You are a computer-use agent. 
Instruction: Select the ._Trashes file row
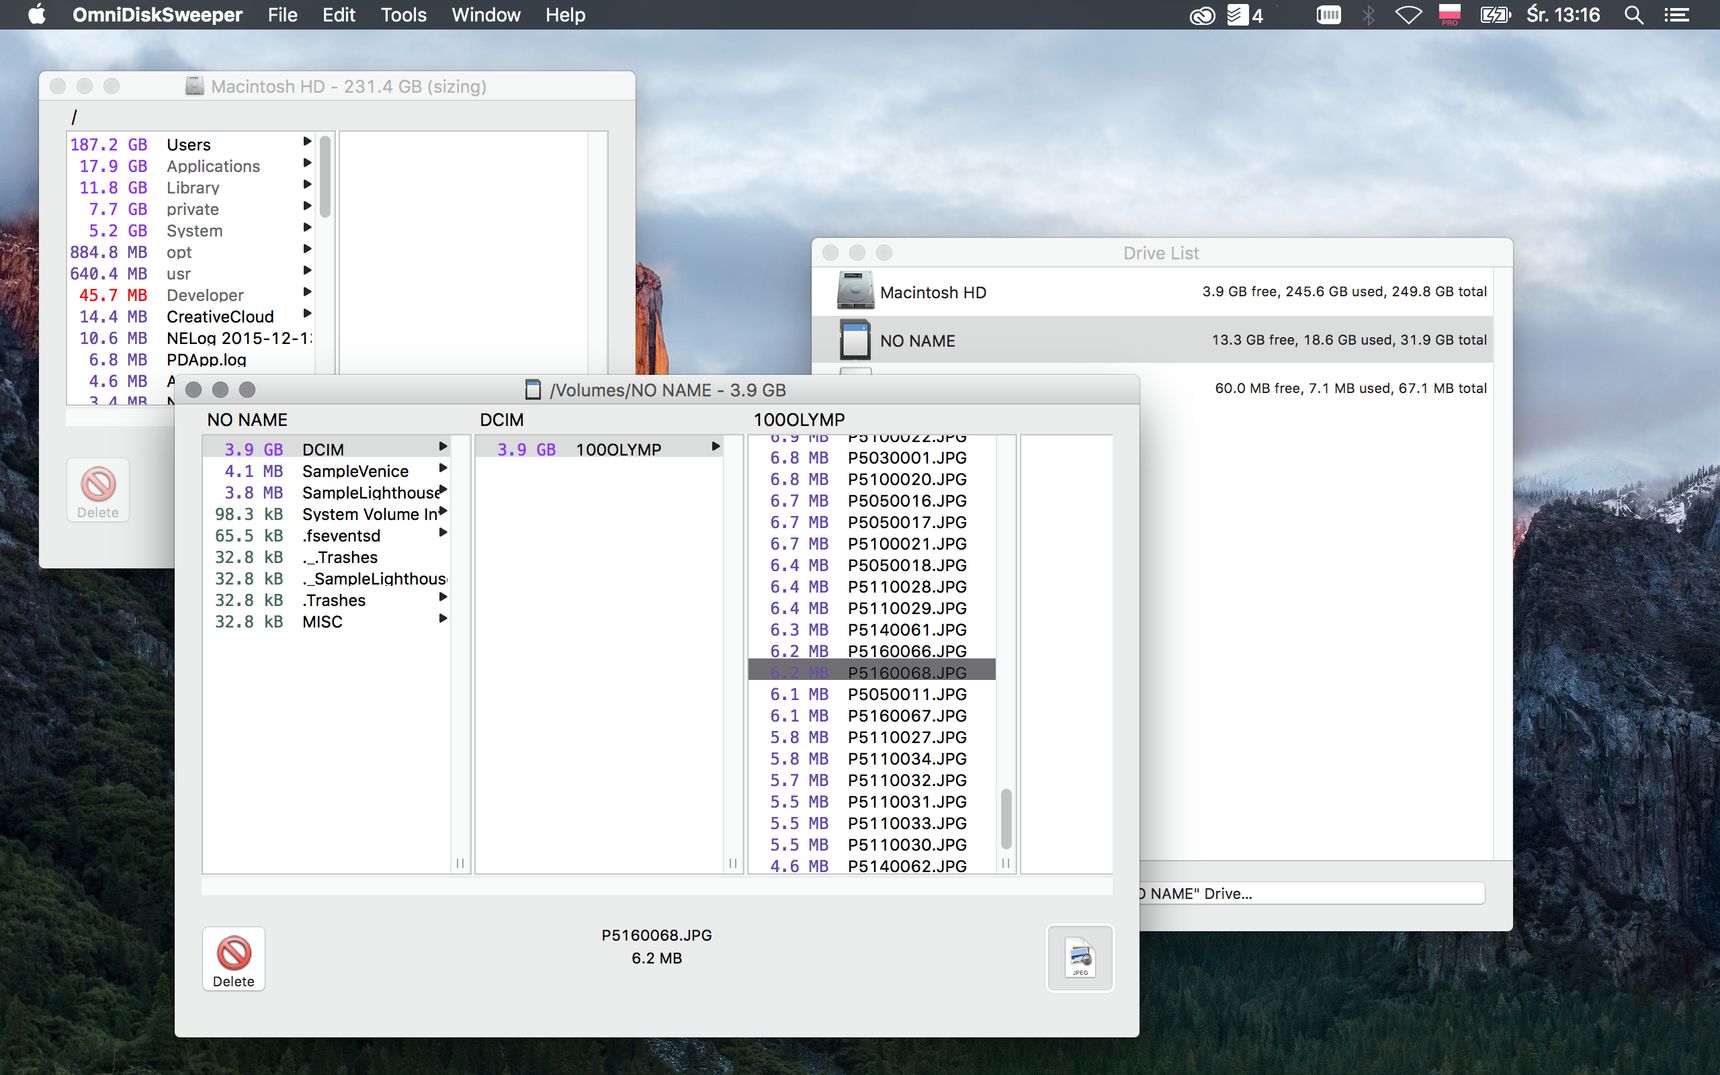point(326,557)
